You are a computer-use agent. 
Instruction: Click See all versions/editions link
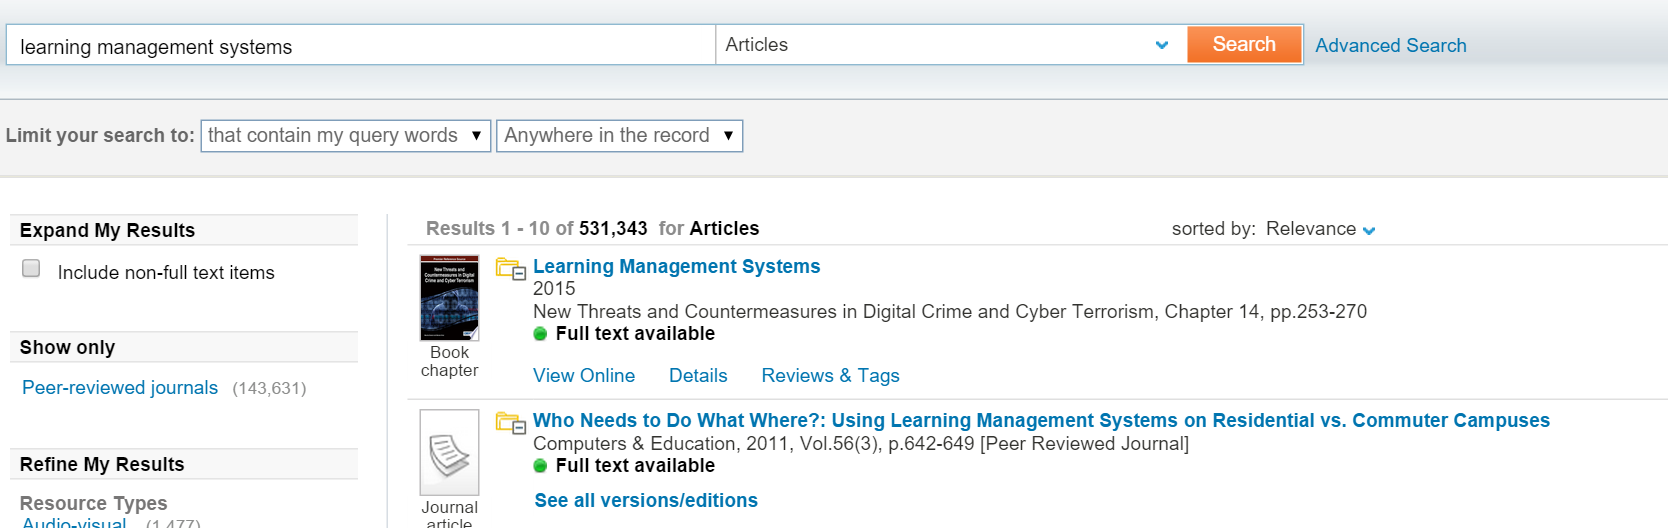click(646, 501)
